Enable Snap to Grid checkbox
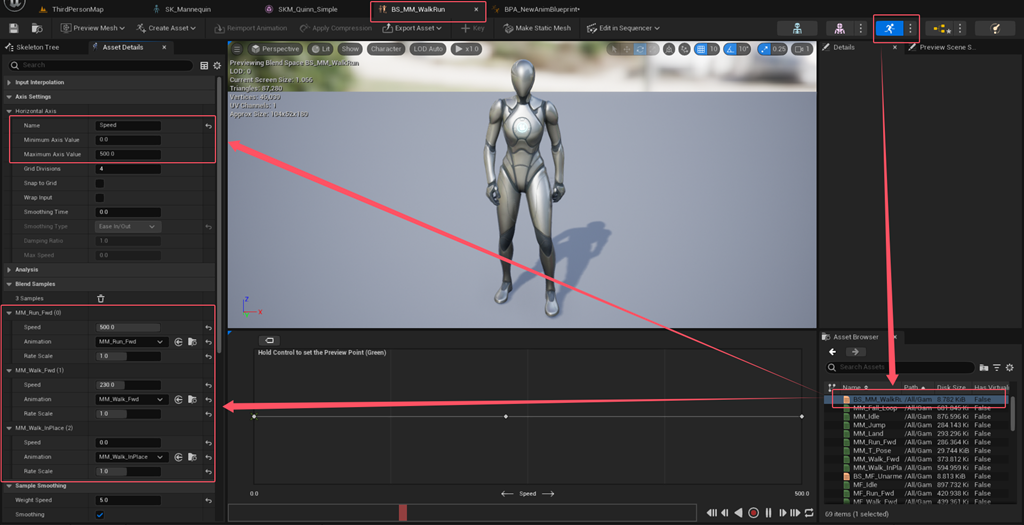The width and height of the screenshot is (1024, 525). [x=100, y=183]
